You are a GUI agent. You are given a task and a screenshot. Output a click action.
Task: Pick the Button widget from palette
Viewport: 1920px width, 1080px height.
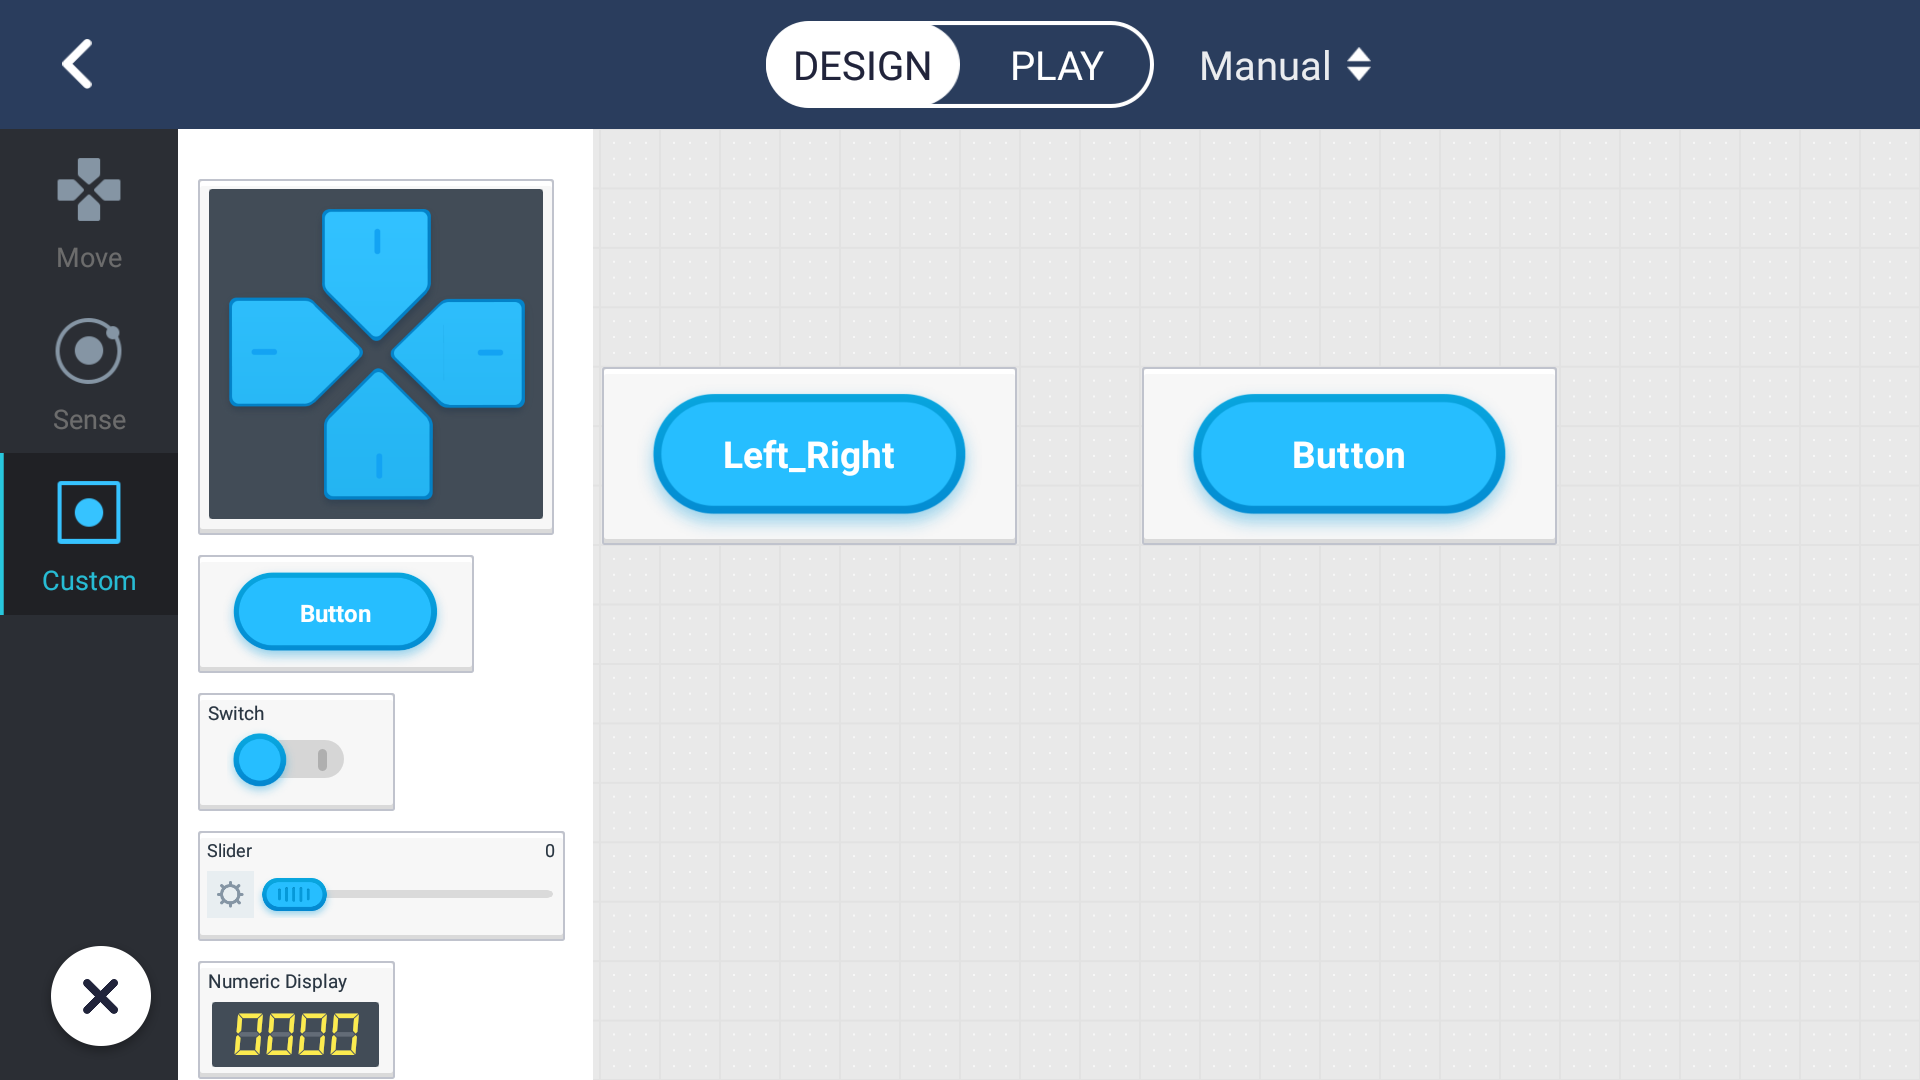pos(335,613)
